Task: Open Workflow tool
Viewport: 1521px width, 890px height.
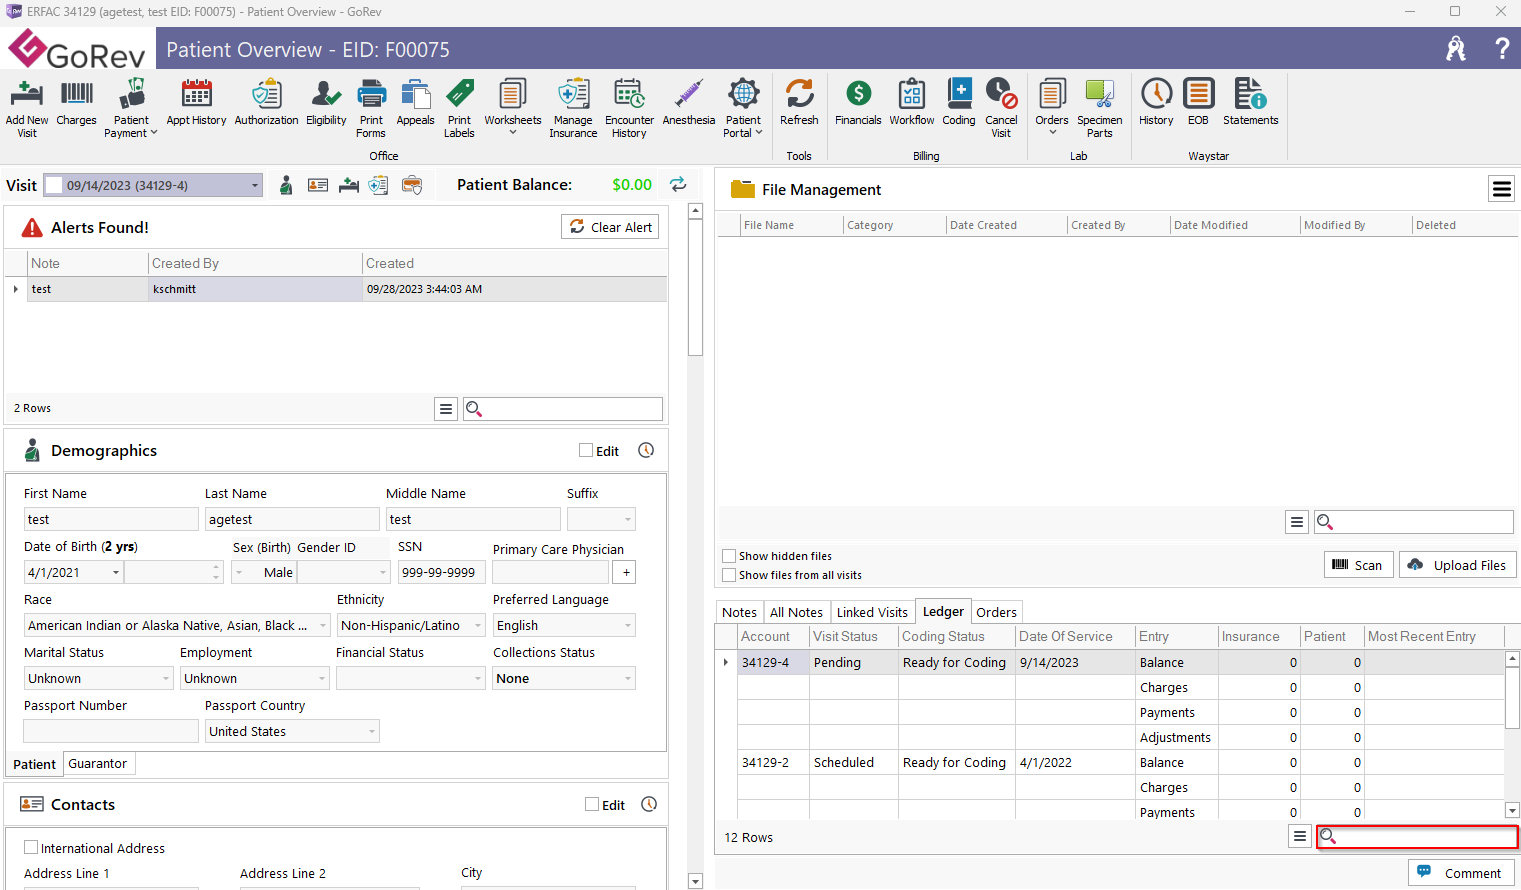Action: coord(912,102)
